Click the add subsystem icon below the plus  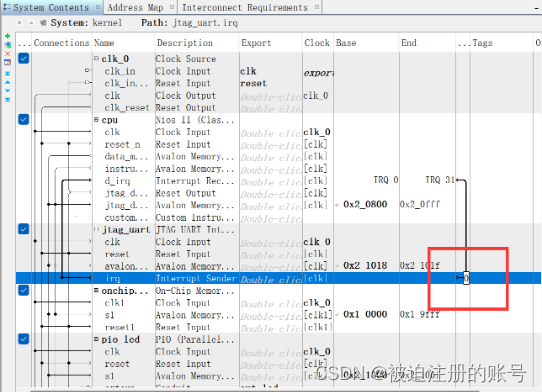coord(7,45)
